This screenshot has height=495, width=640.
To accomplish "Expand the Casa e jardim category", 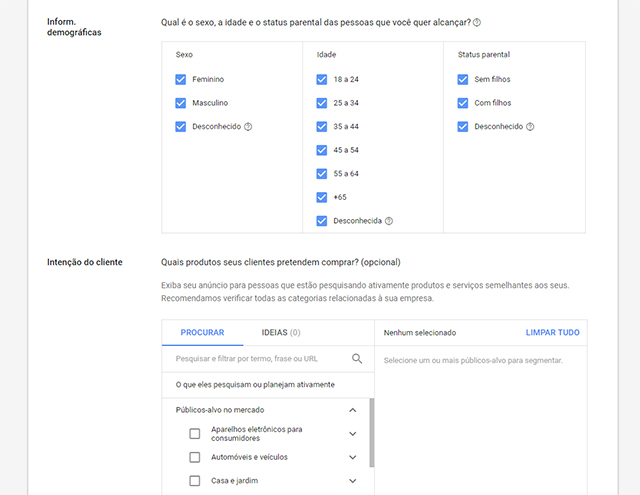I will point(352,481).
